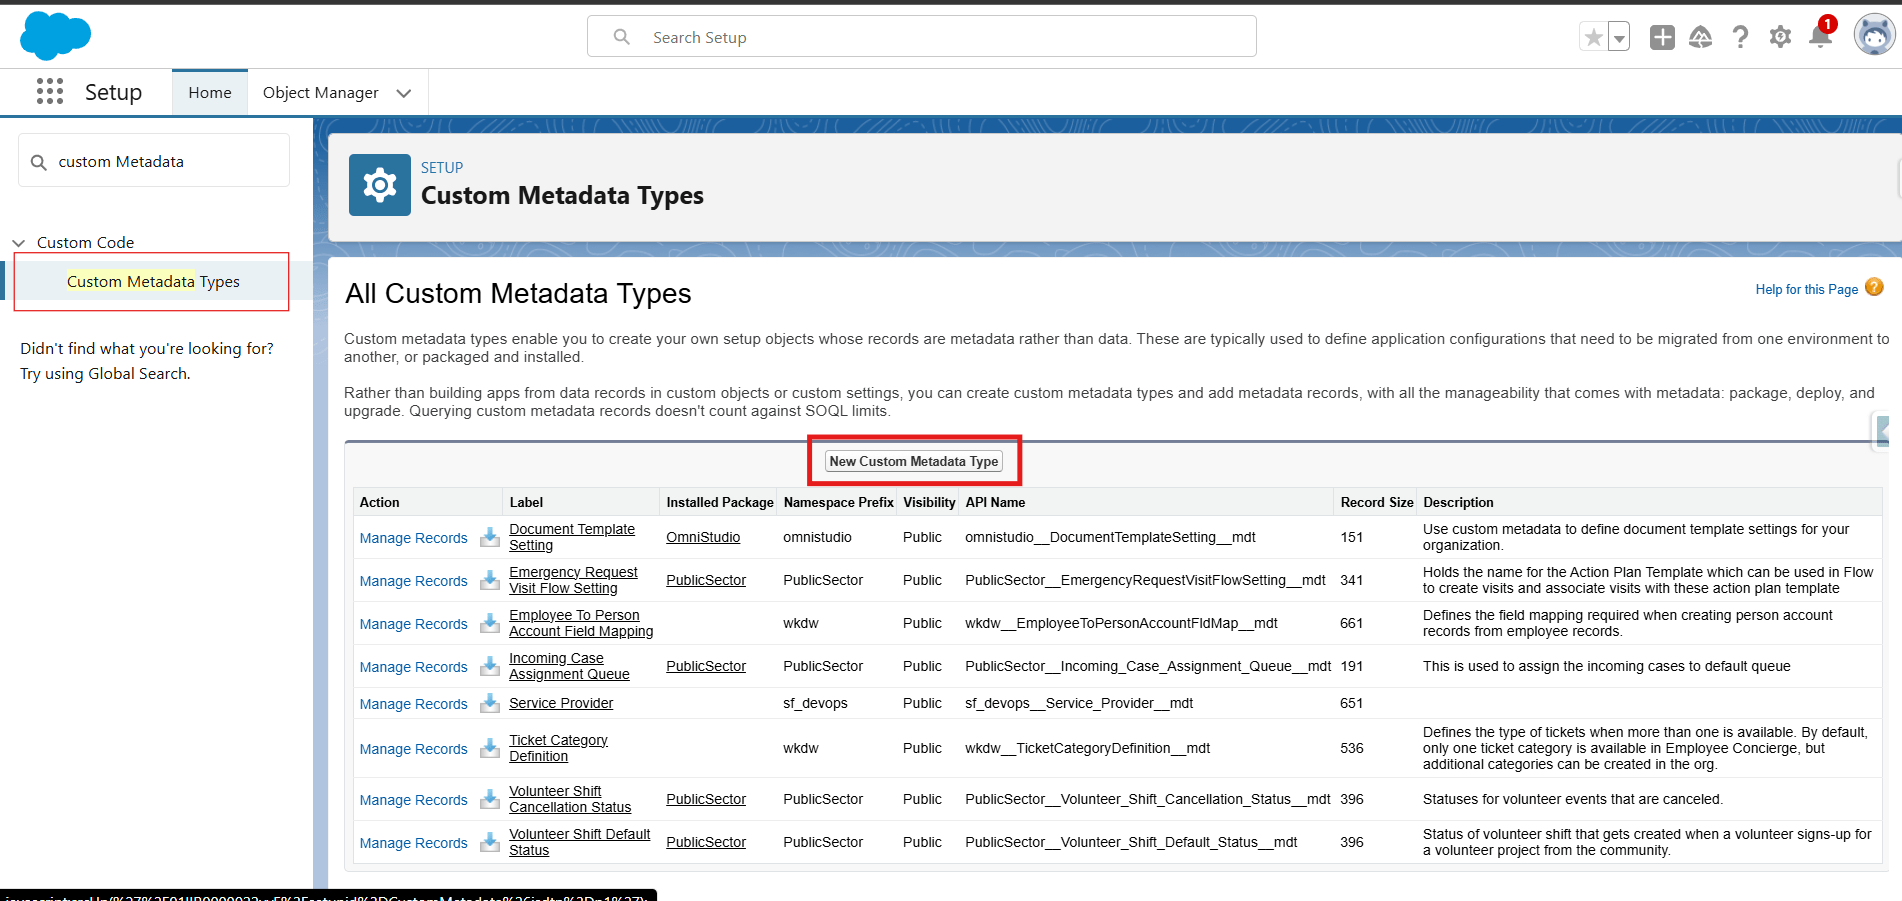Image resolution: width=1902 pixels, height=901 pixels.
Task: Click download icon for Service Provider row
Action: coord(489,704)
